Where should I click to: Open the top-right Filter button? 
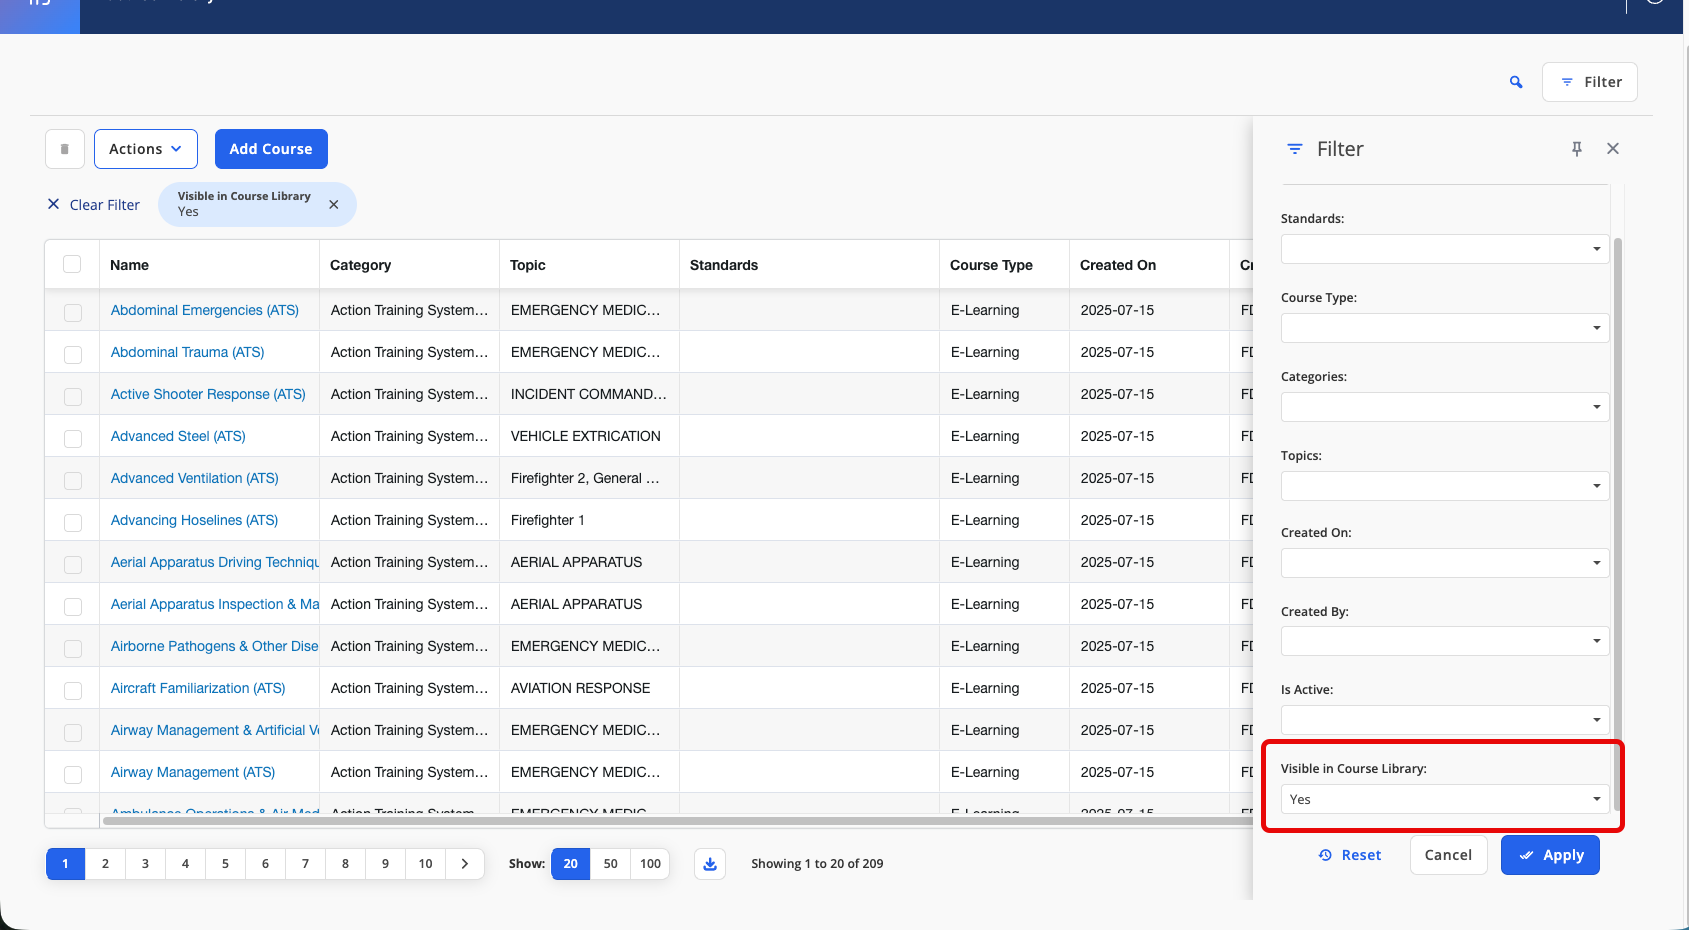[1590, 82]
